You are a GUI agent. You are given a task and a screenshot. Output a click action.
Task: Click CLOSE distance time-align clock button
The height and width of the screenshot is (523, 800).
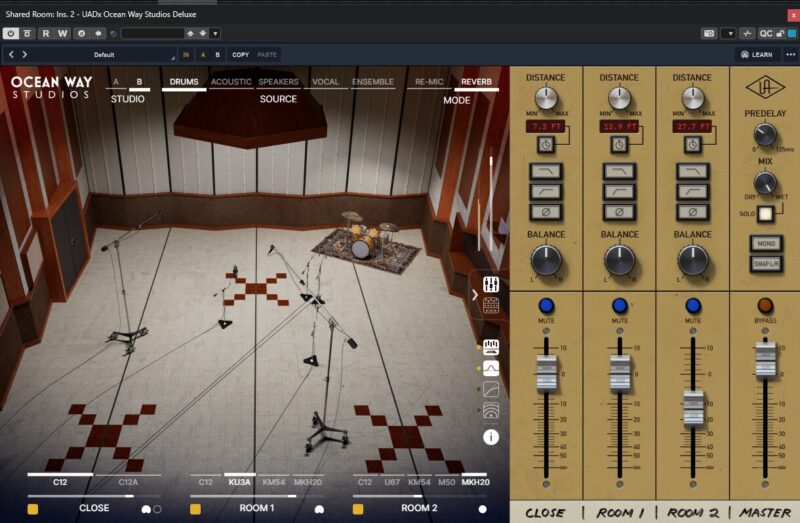point(545,145)
